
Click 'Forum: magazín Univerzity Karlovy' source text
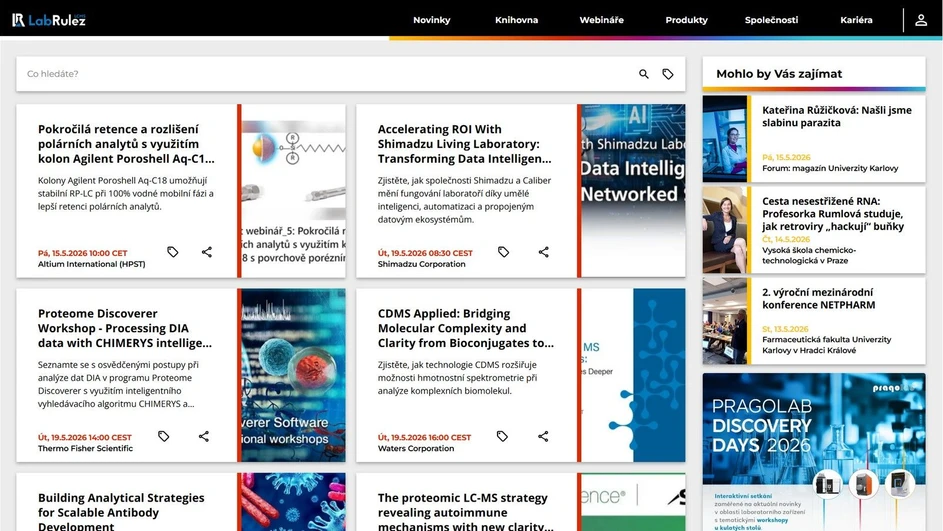coord(830,168)
